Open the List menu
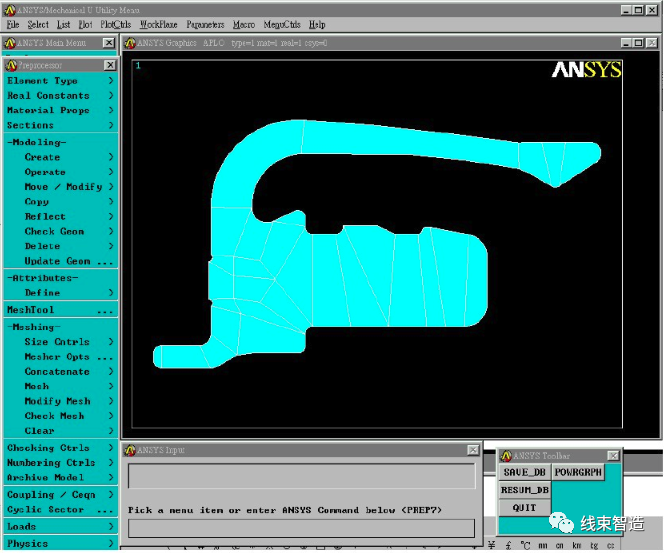Viewport: 666px width, 553px height. 63,25
